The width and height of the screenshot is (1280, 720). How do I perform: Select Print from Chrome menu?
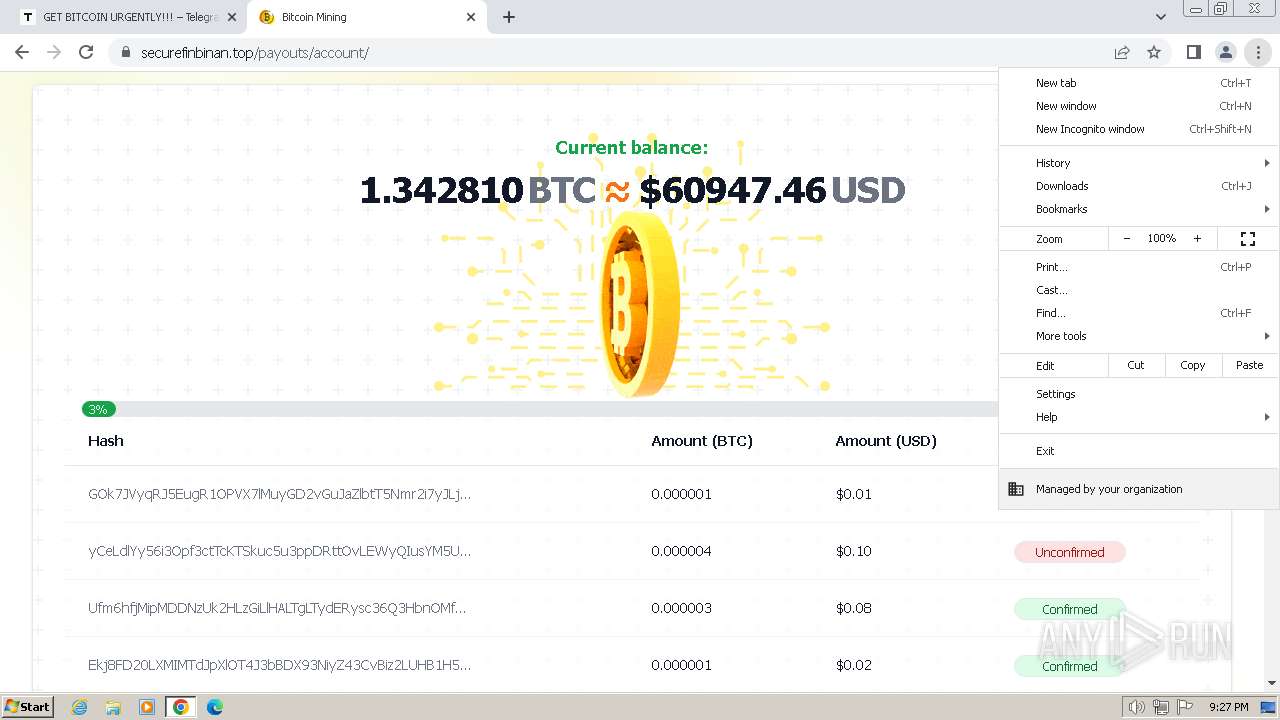click(1139, 267)
